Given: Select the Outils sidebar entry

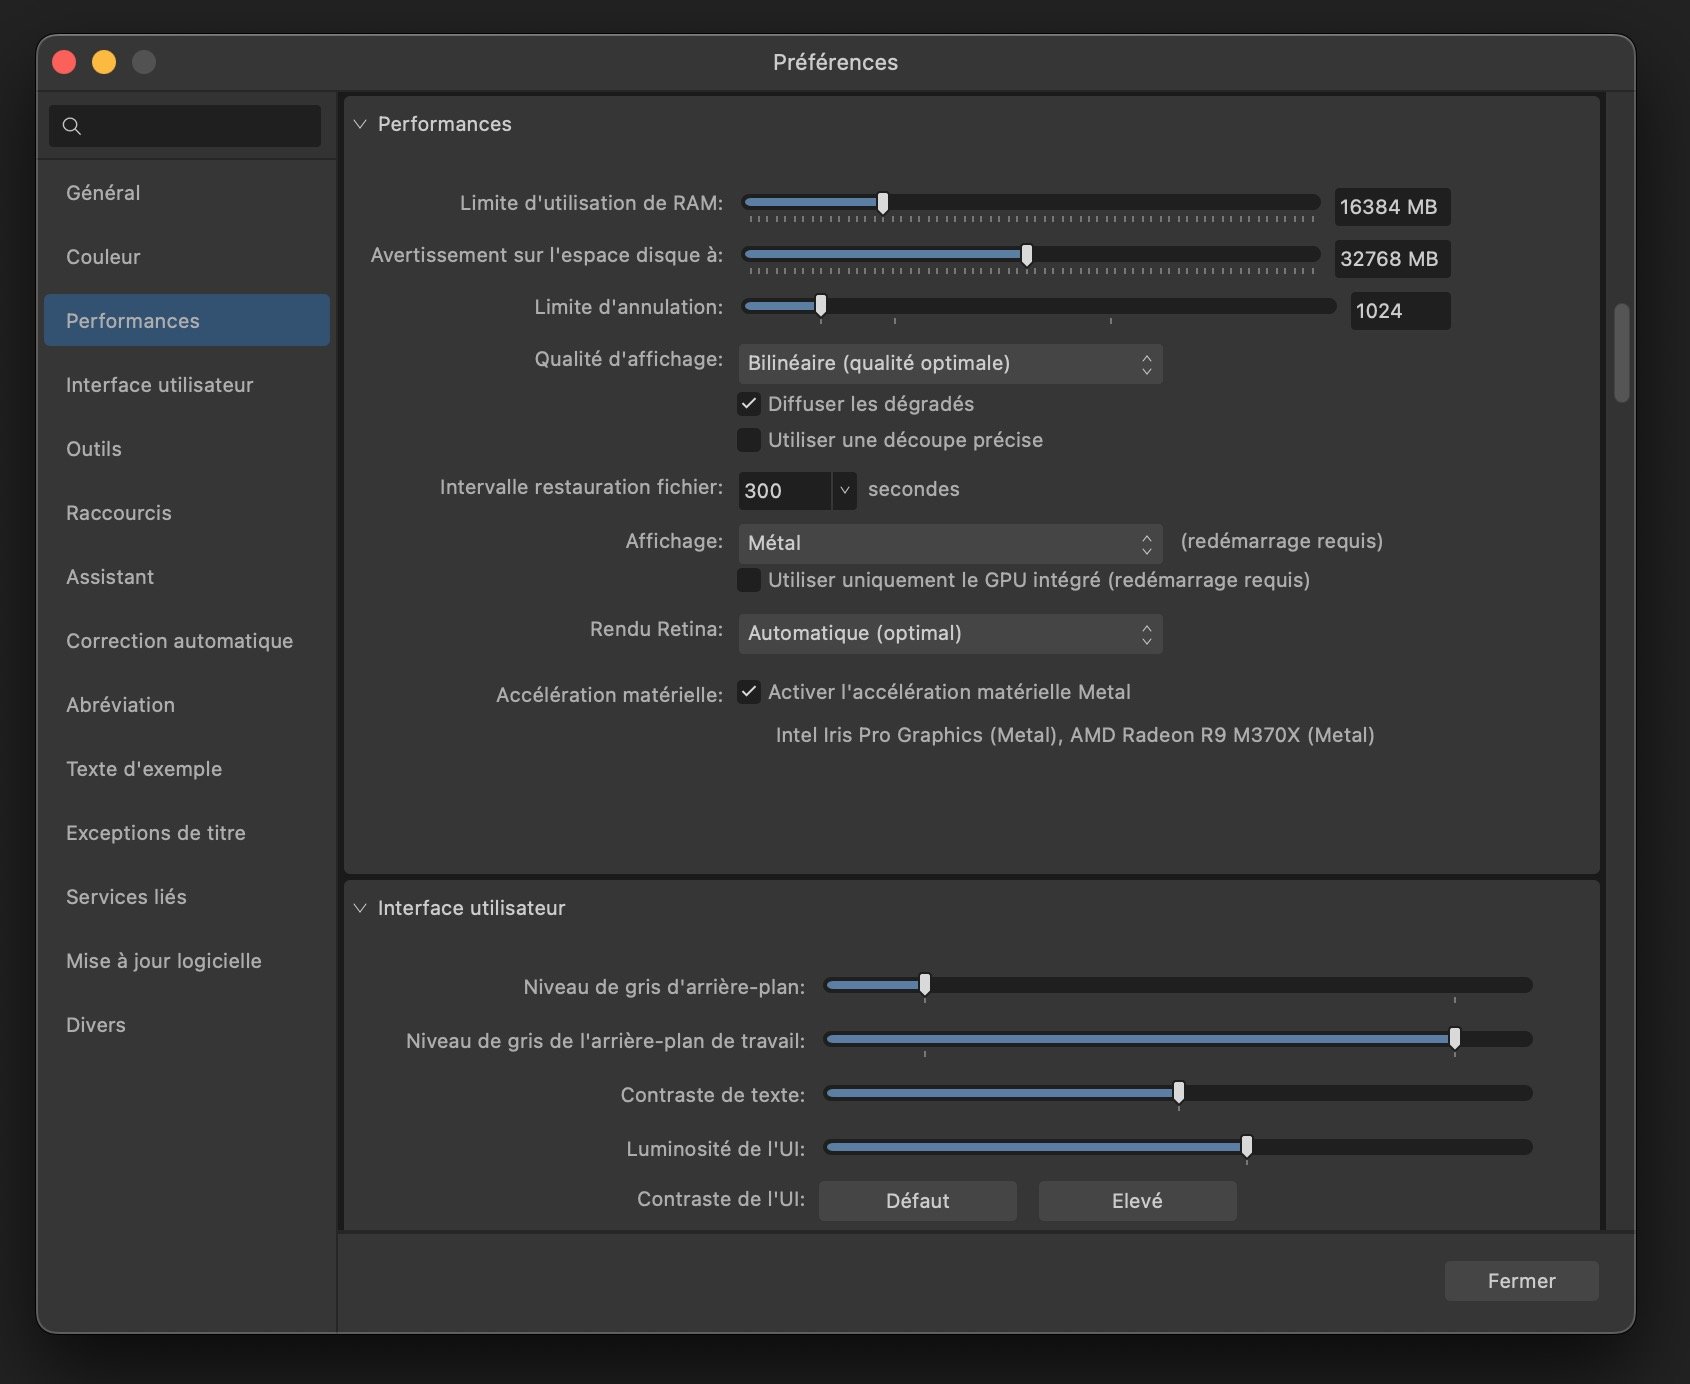Looking at the screenshot, I should (x=93, y=449).
